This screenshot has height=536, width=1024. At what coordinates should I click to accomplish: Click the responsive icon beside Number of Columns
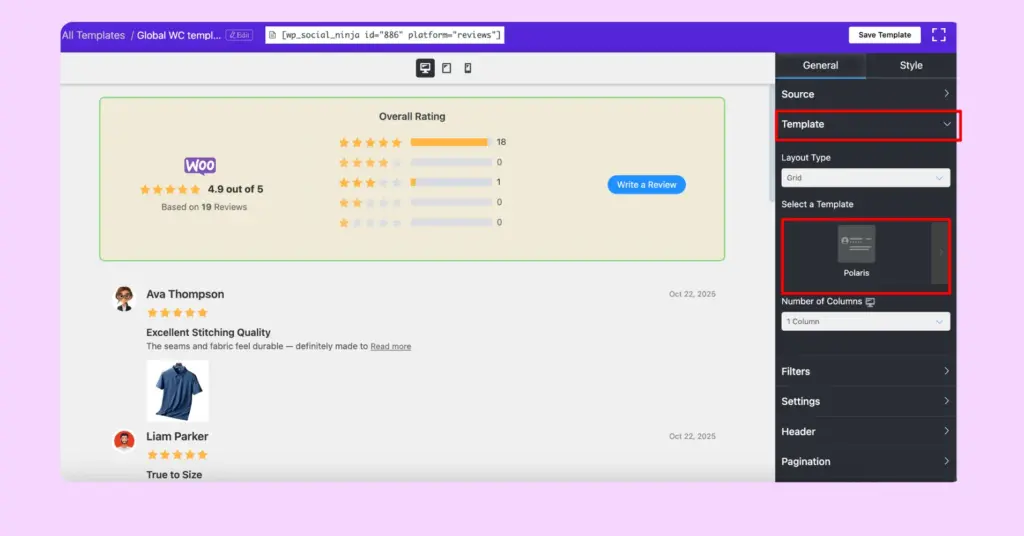(x=870, y=302)
